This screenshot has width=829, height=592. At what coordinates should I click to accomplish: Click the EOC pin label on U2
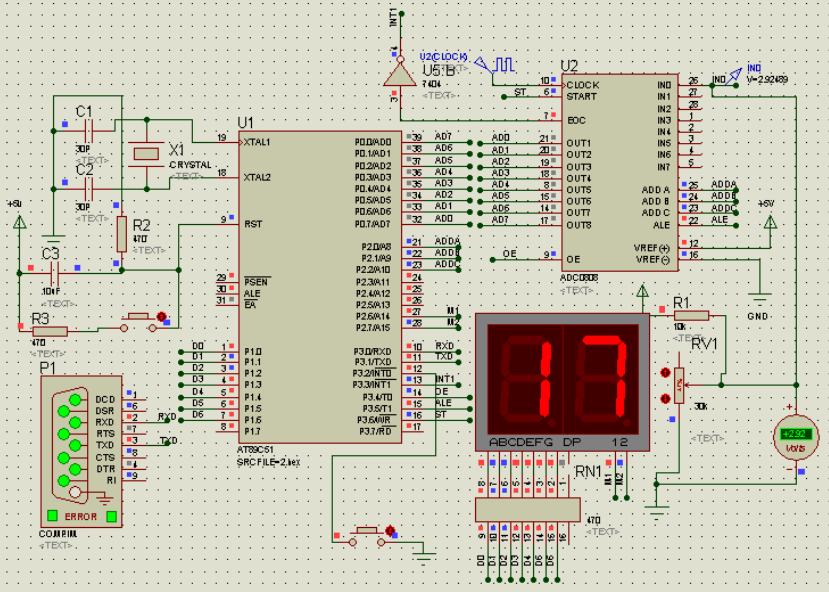(576, 120)
